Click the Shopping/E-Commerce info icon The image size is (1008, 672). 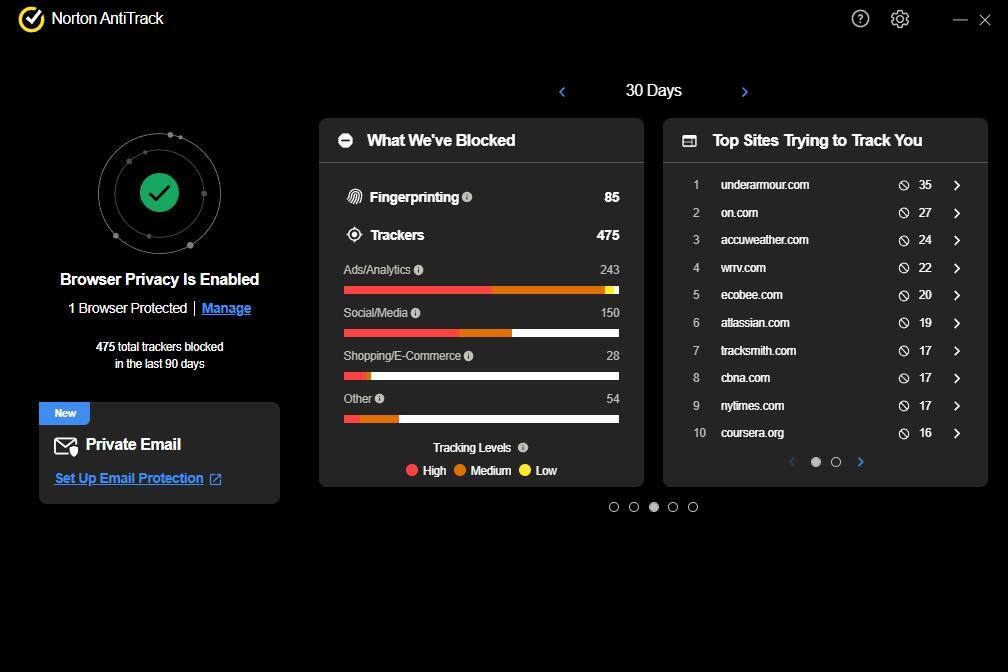pyautogui.click(x=468, y=356)
